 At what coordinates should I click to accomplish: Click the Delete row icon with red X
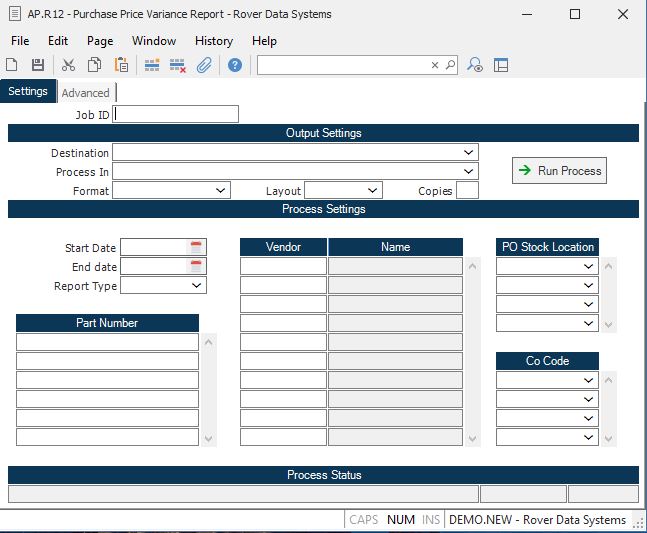click(178, 65)
